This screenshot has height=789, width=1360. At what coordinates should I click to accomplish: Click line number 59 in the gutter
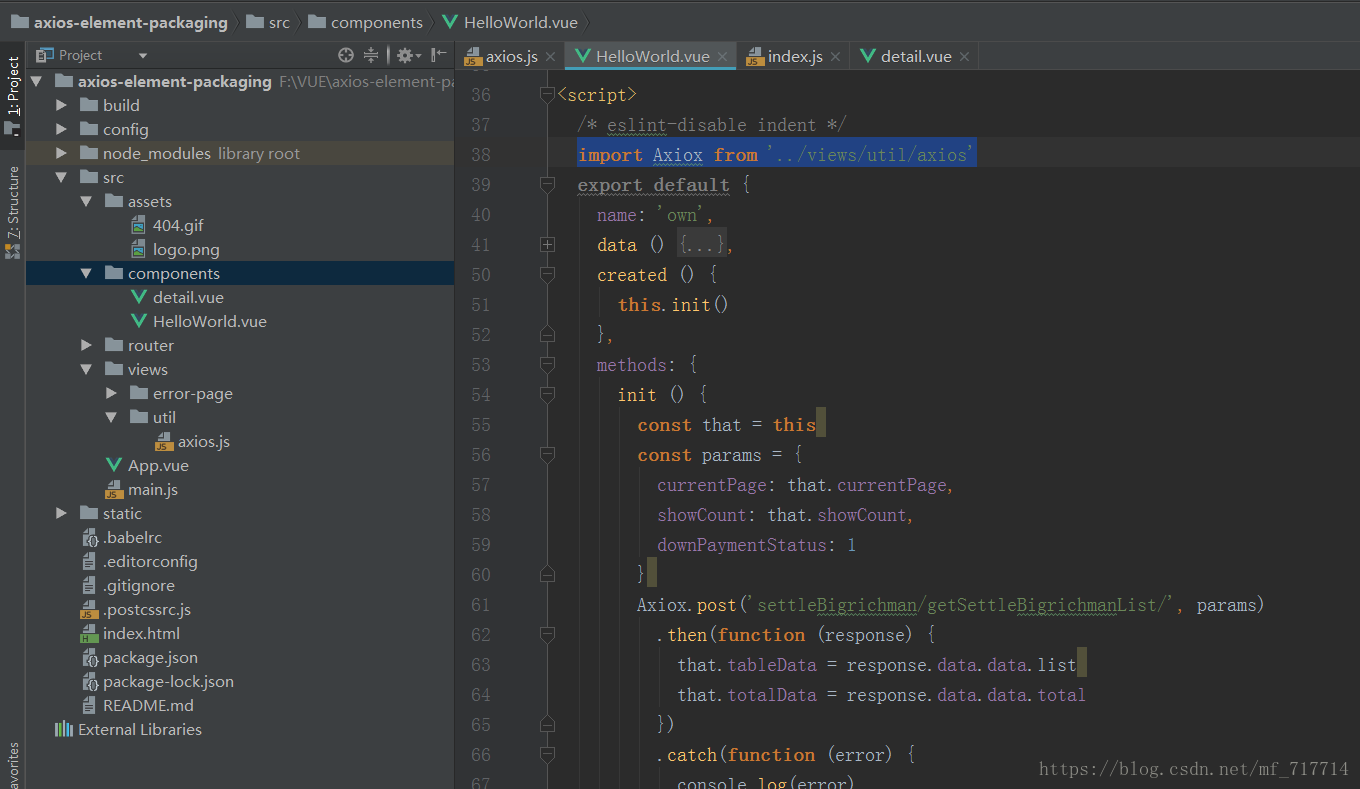click(x=480, y=545)
